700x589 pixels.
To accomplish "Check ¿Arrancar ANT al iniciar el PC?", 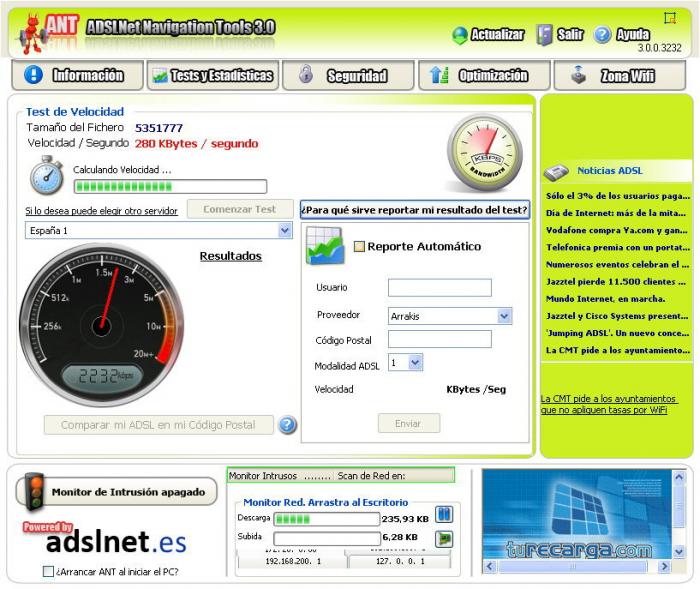I will click(x=48, y=572).
